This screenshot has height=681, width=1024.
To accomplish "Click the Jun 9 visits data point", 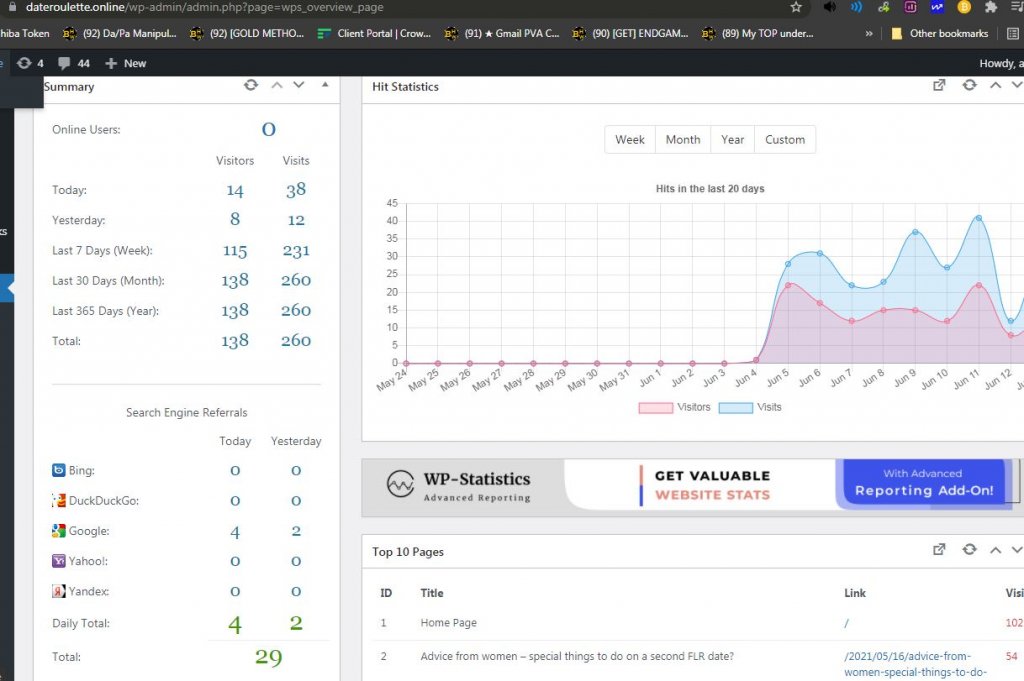I will point(915,232).
